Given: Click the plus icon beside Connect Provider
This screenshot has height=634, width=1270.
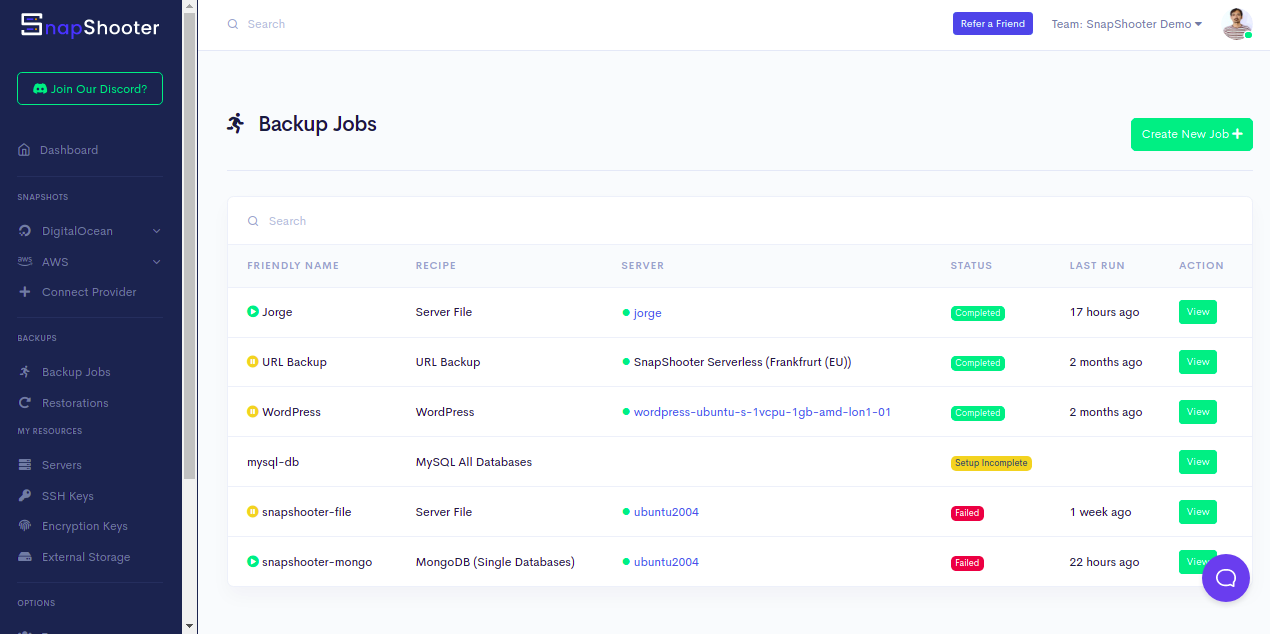Looking at the screenshot, I should click(24, 292).
